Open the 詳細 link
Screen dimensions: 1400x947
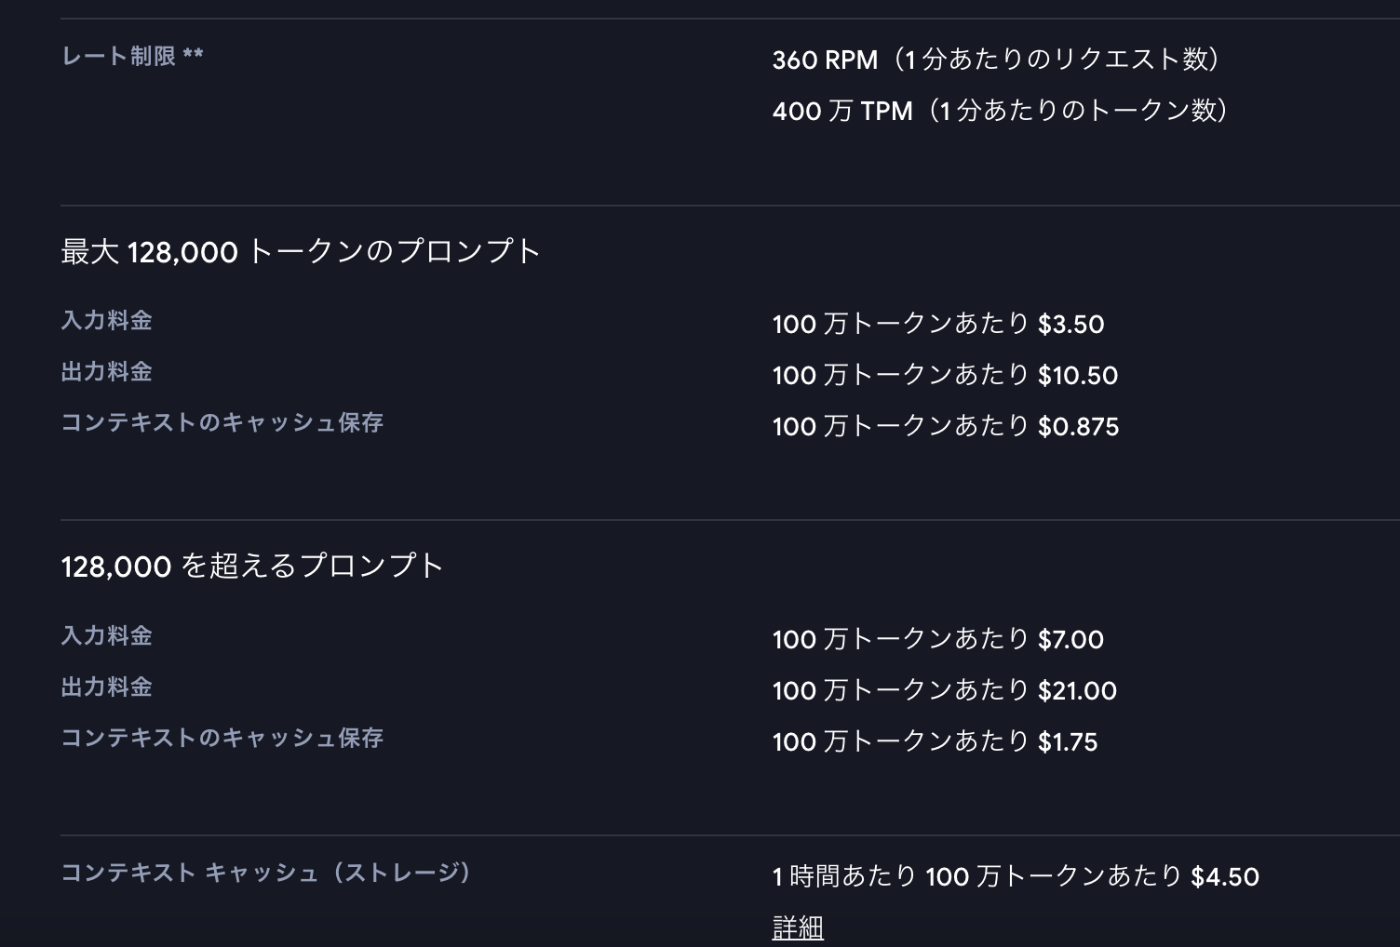797,928
